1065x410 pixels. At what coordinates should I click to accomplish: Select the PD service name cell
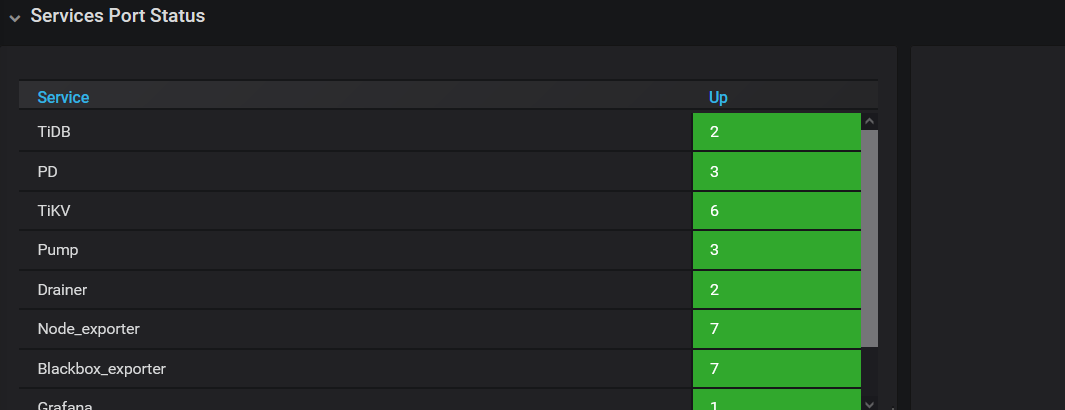tap(355, 172)
